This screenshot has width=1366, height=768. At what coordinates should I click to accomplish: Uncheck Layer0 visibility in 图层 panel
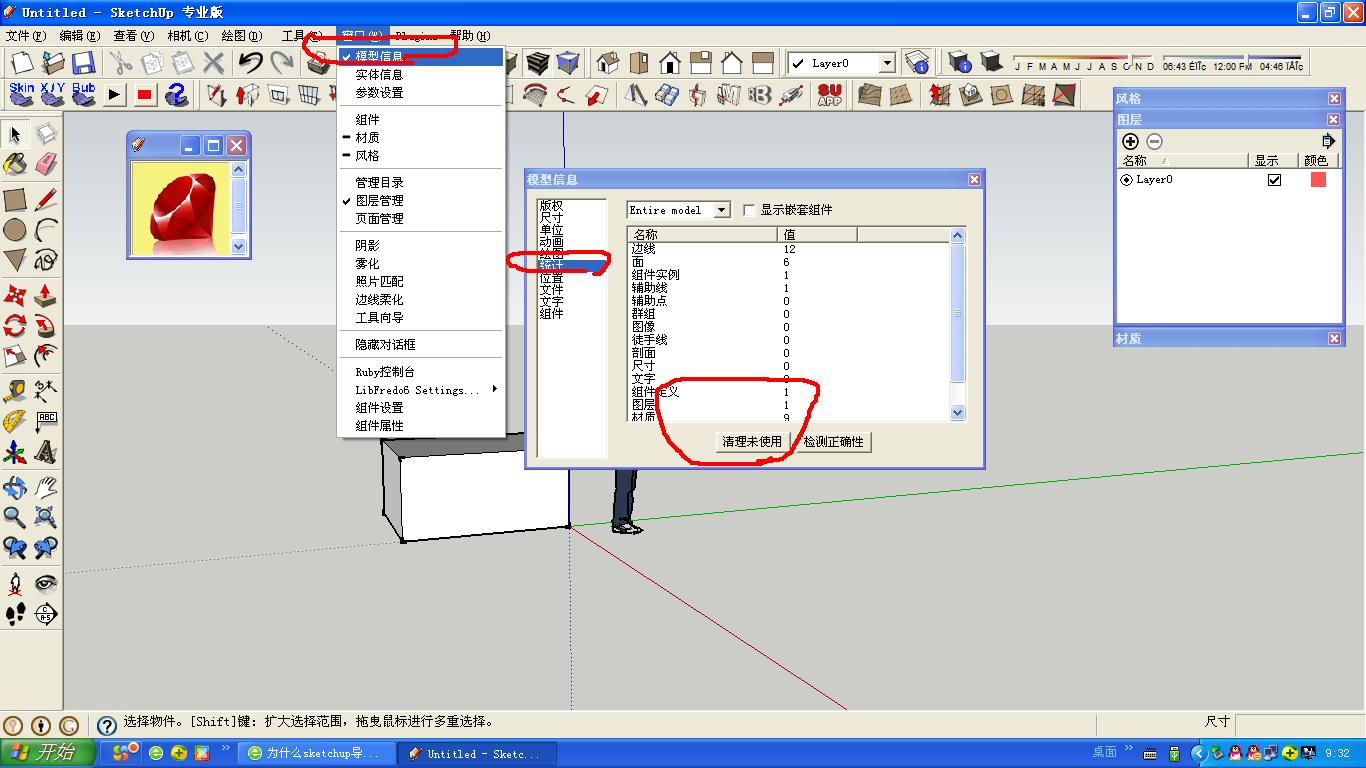[x=1274, y=180]
